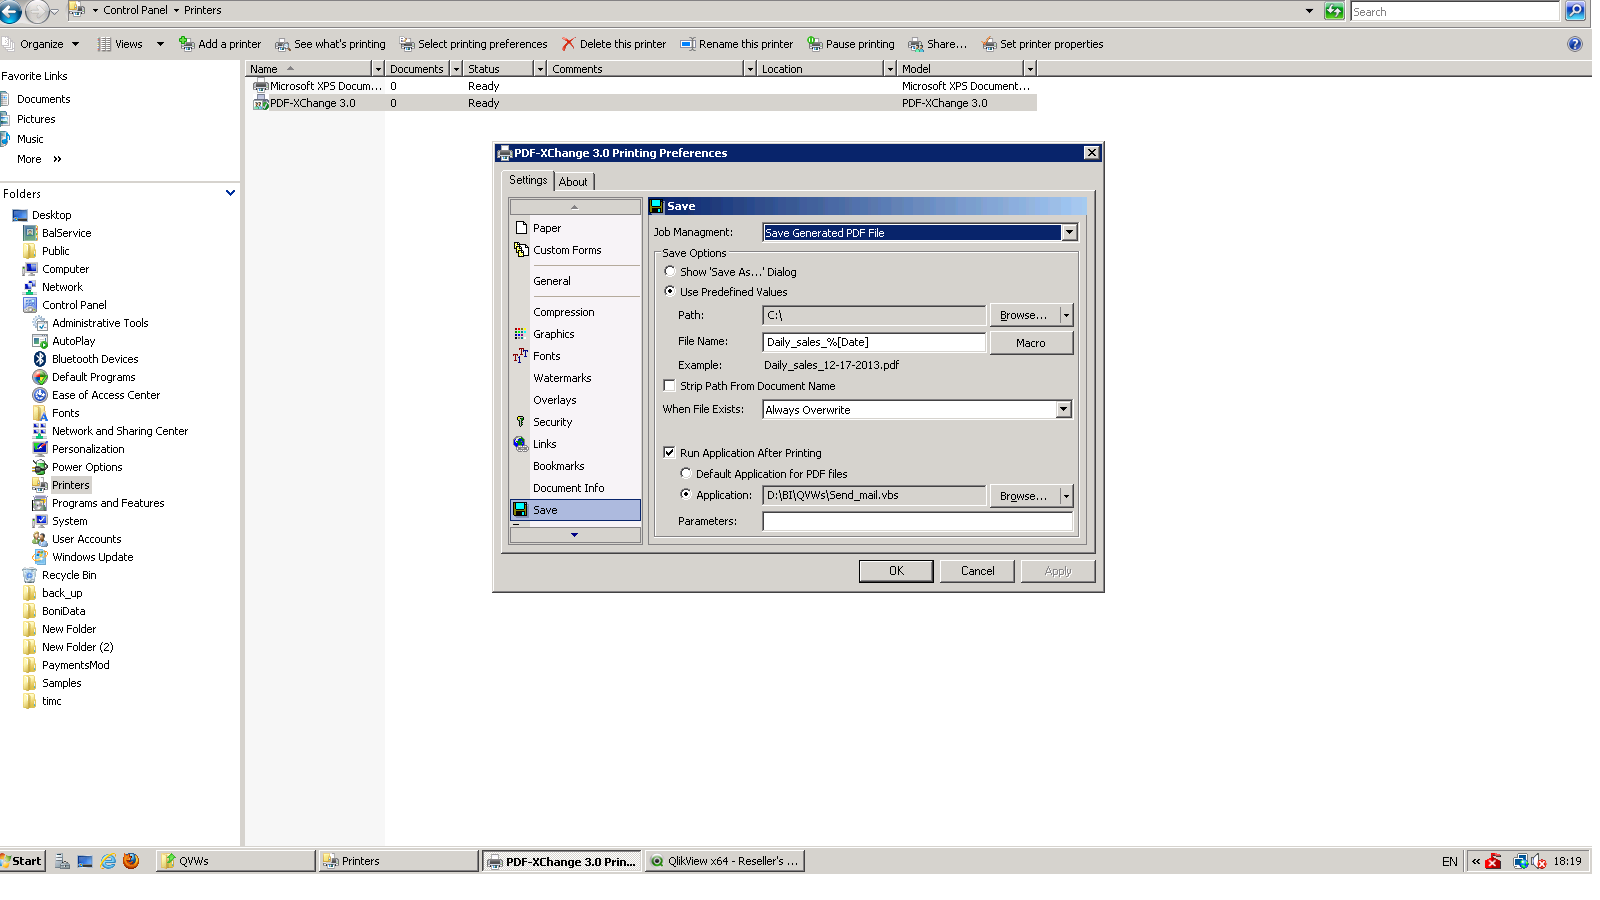Click Browse button for Application
The height and width of the screenshot is (900, 1600).
[1024, 496]
